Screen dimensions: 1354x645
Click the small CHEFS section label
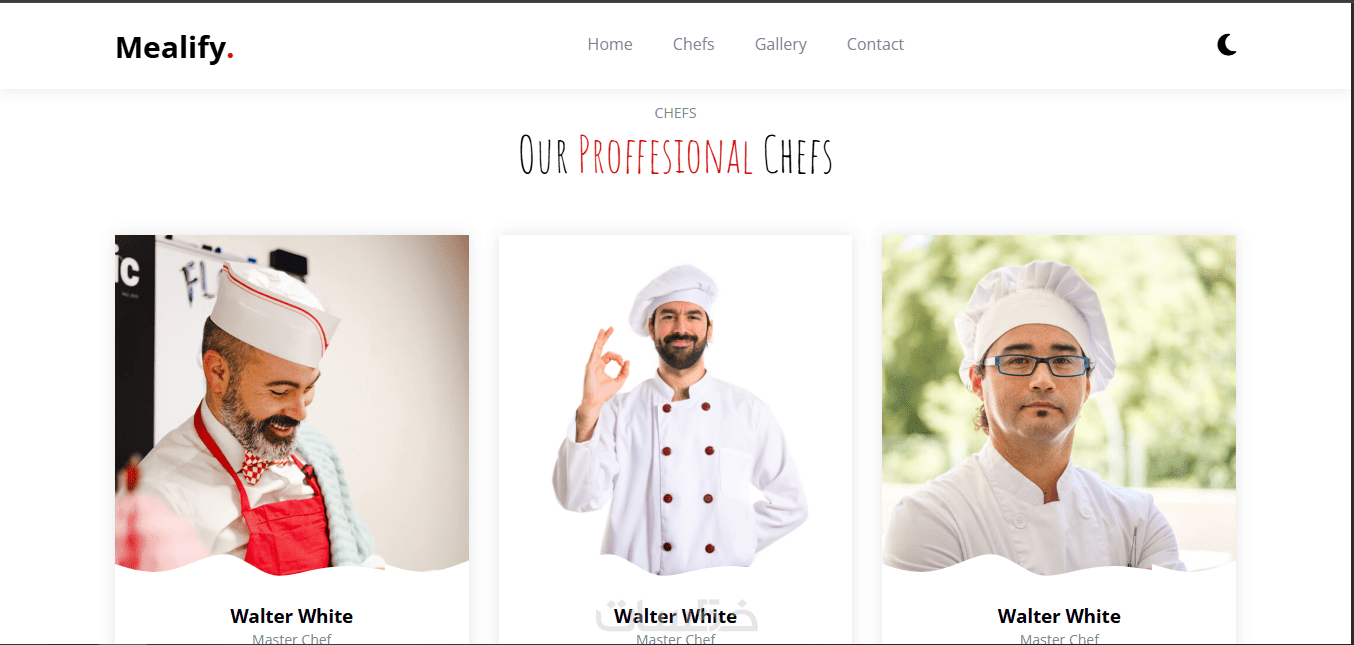(675, 113)
